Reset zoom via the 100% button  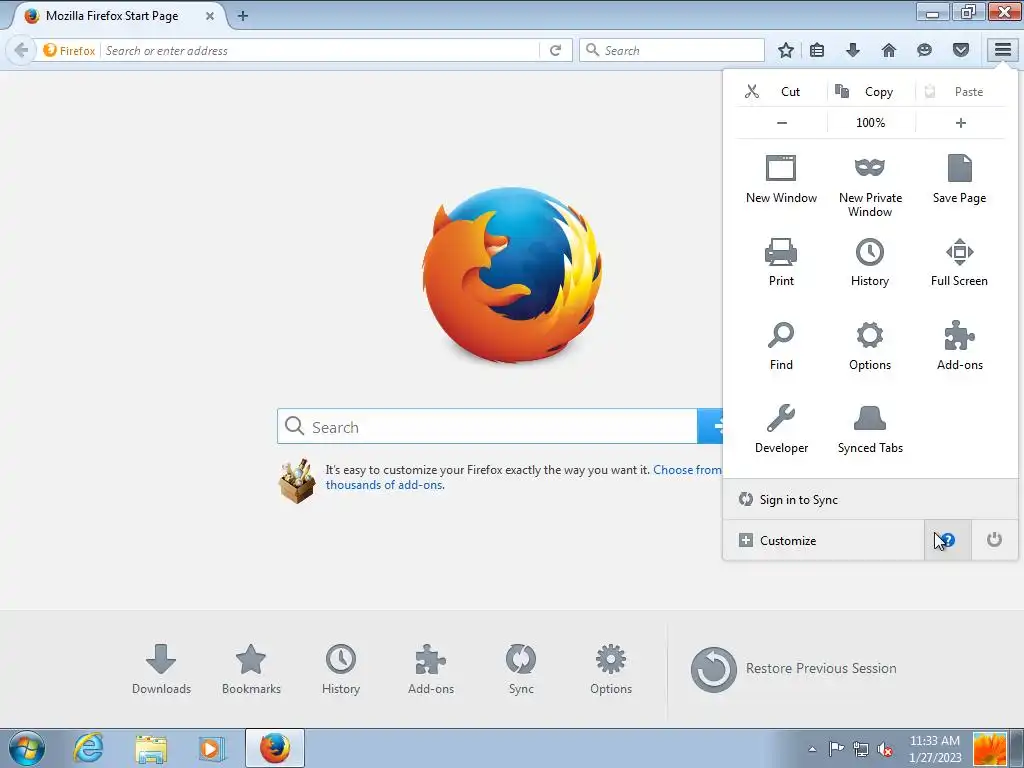coord(871,123)
